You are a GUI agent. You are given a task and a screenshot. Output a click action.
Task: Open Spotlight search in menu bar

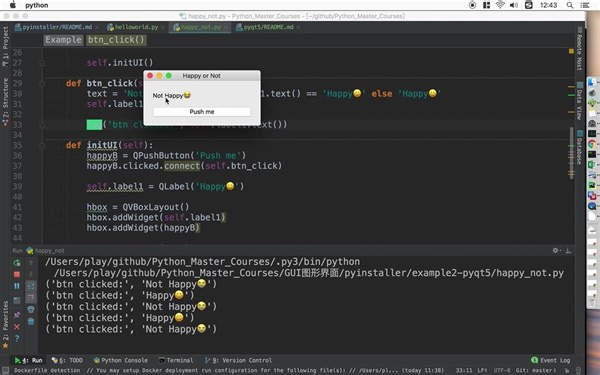tap(570, 5)
